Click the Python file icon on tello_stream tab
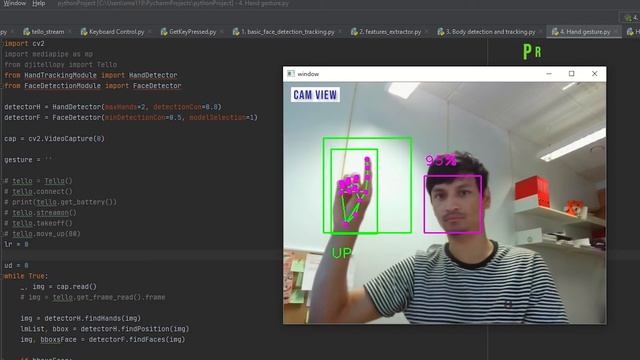 (x=27, y=31)
